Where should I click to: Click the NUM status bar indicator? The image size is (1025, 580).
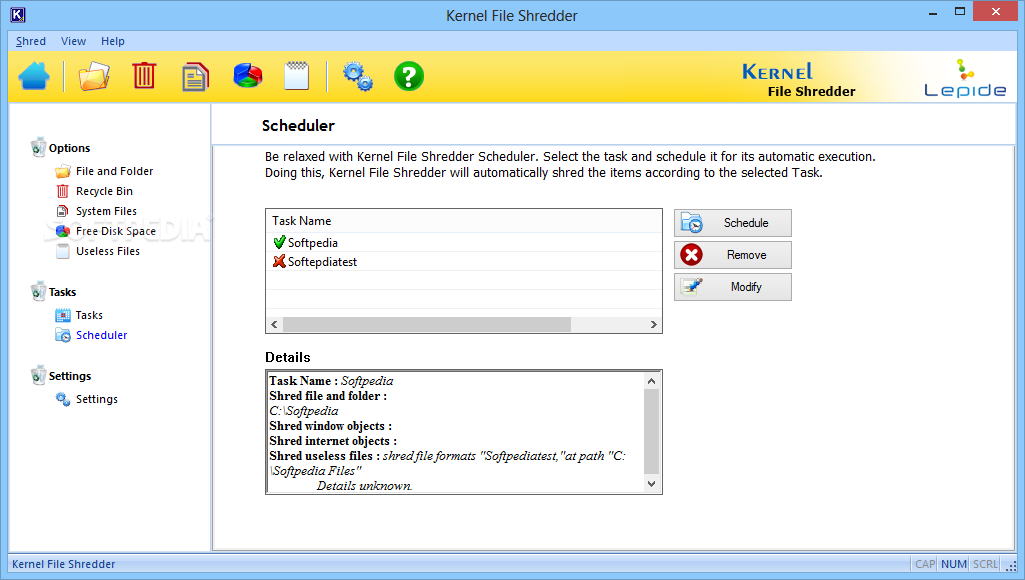tap(954, 564)
